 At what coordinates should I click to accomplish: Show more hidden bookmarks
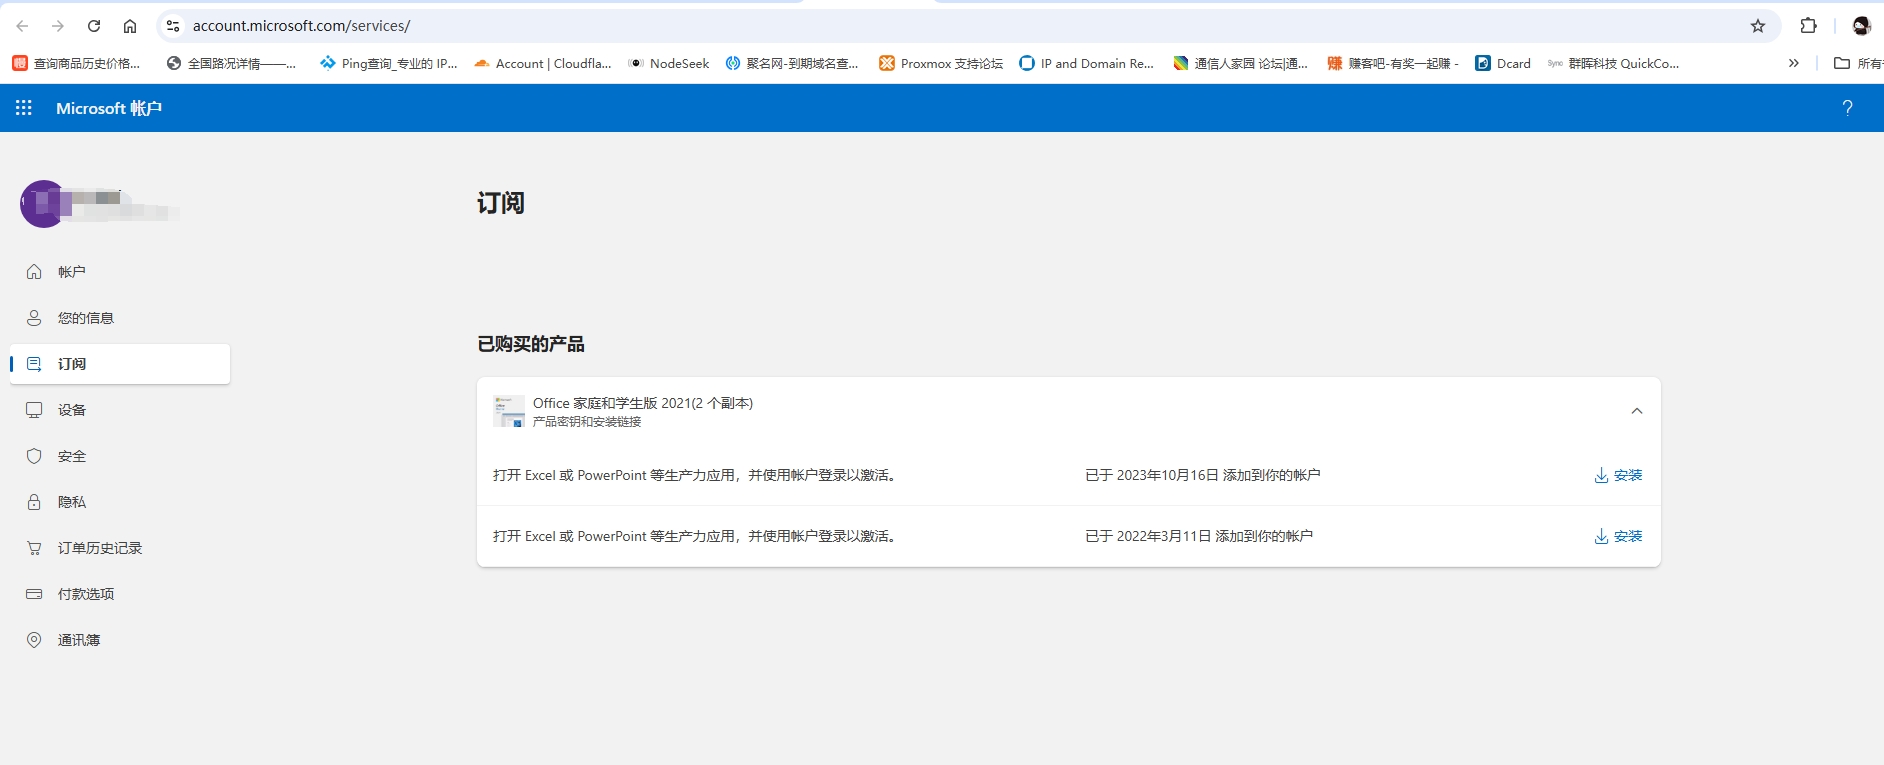point(1793,63)
